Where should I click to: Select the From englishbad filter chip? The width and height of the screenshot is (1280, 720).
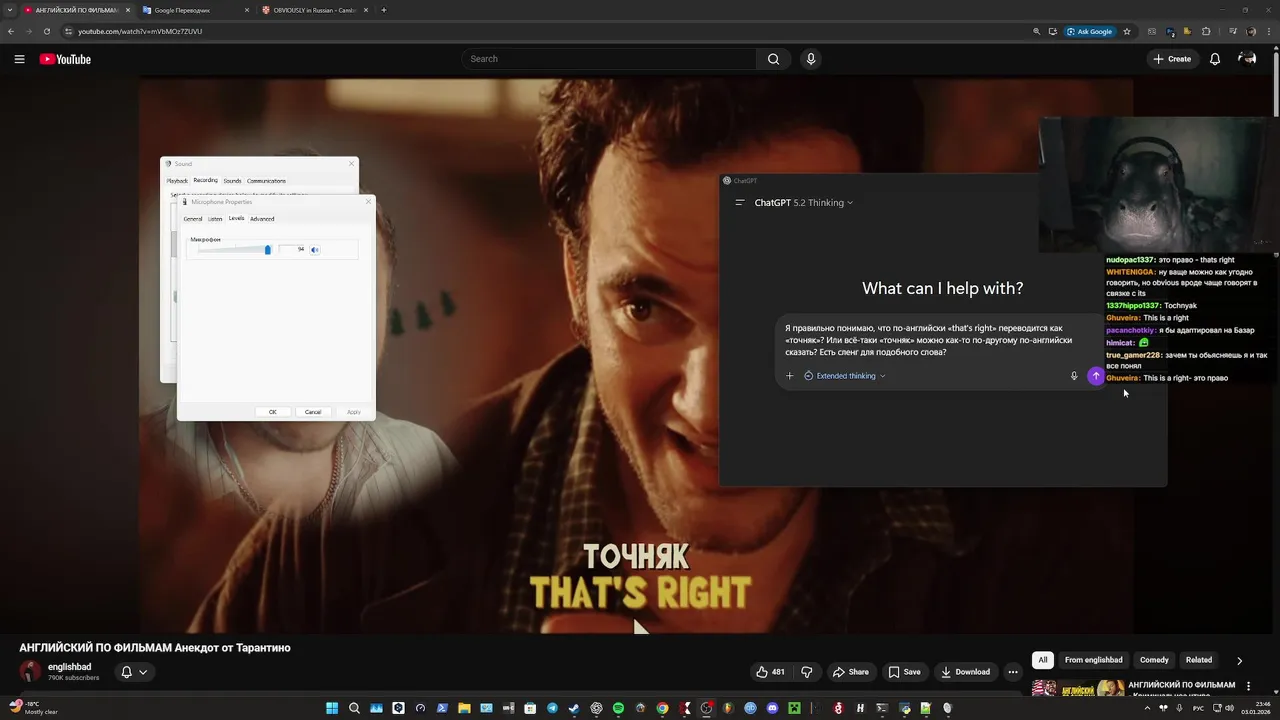[1094, 660]
